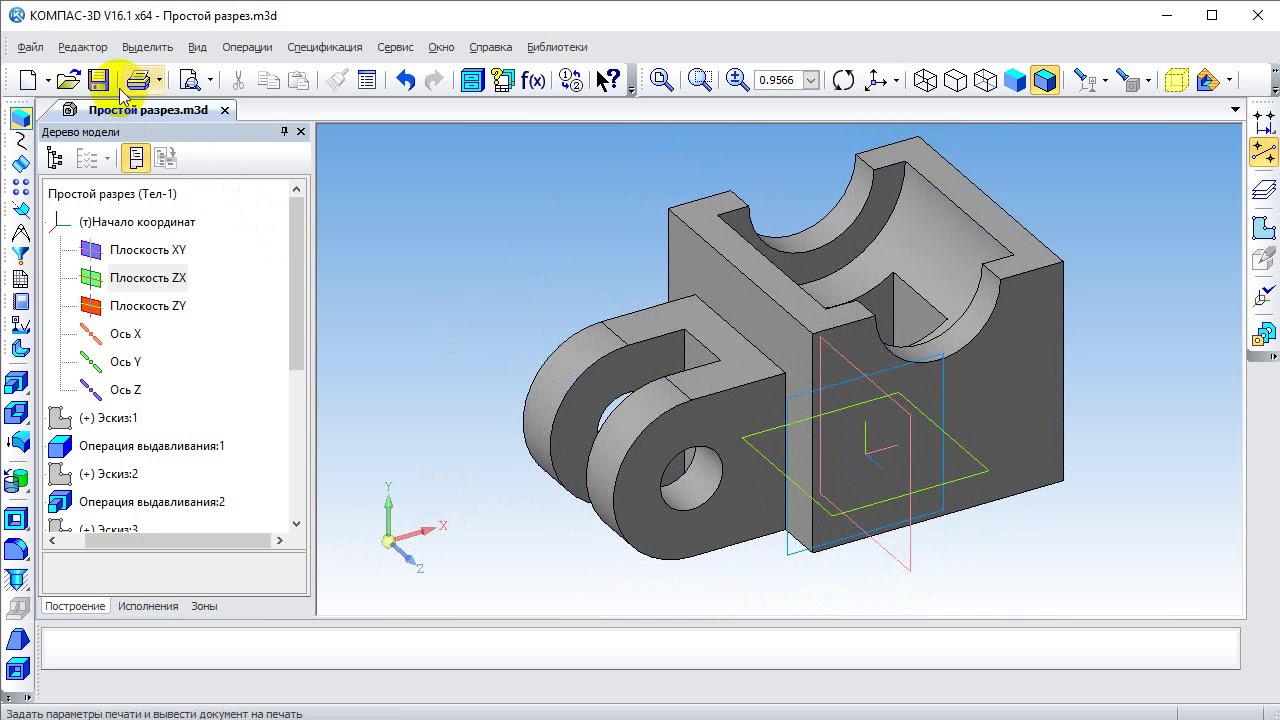
Task: Select the wireframe display mode icon
Action: (x=925, y=81)
